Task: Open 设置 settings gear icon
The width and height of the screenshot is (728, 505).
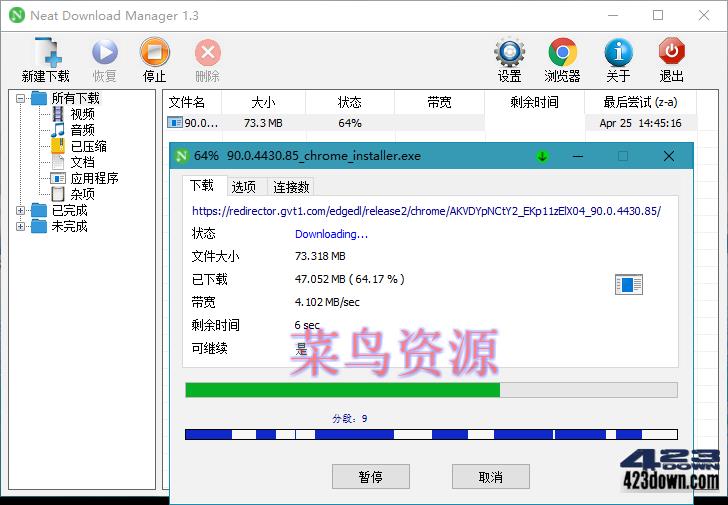Action: [509, 52]
